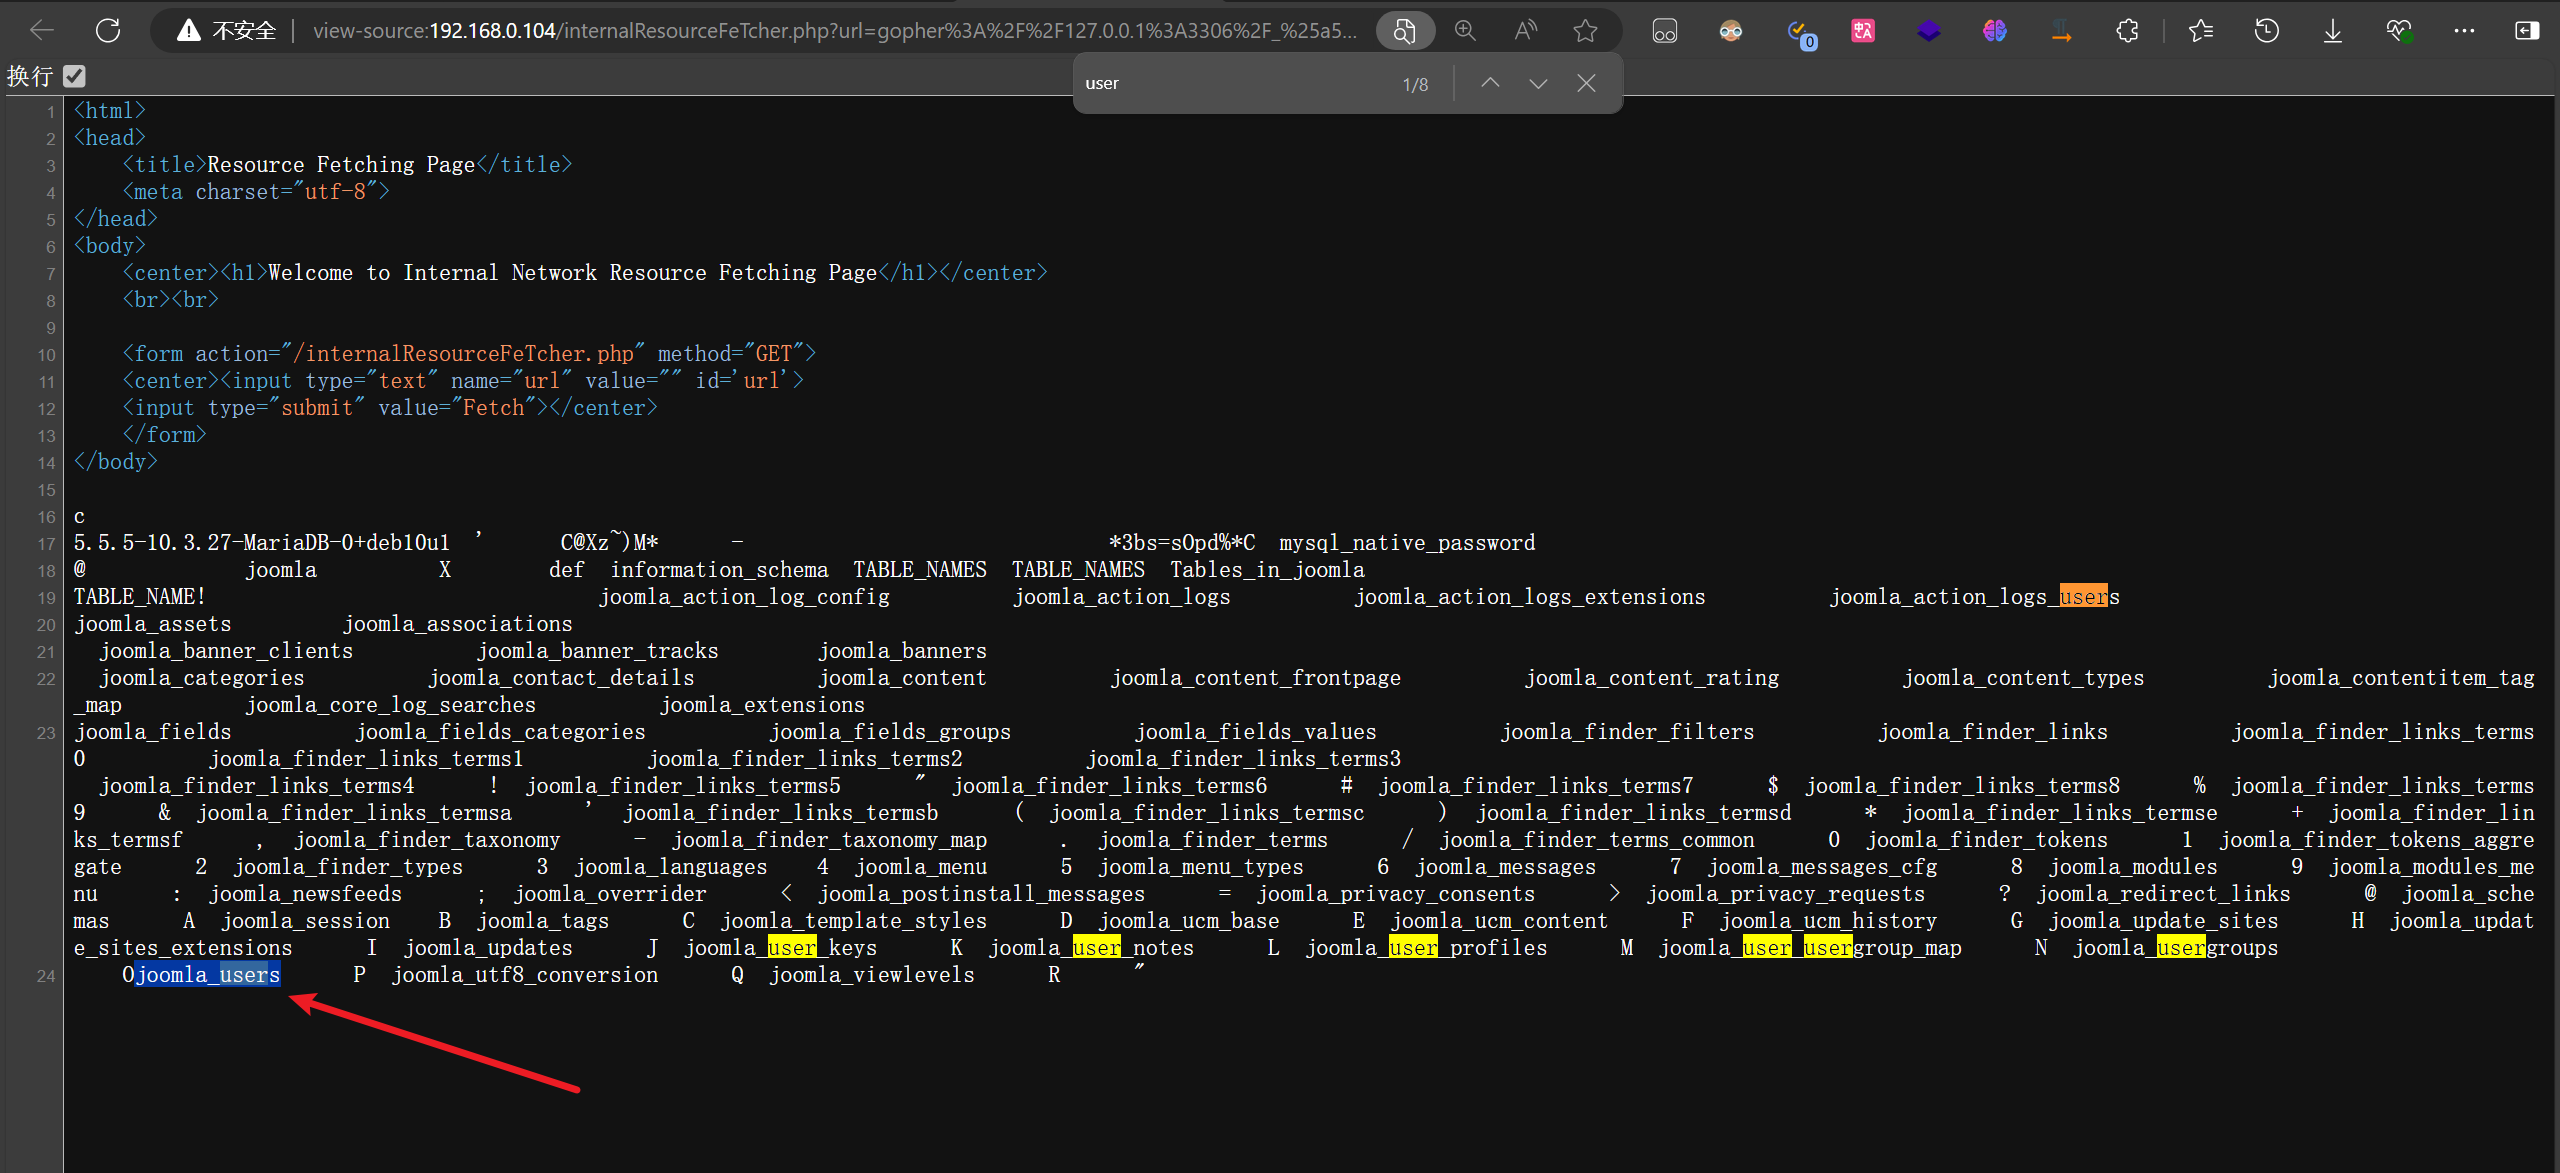
Task: Click the 'joomla_extensions' text
Action: (762, 704)
